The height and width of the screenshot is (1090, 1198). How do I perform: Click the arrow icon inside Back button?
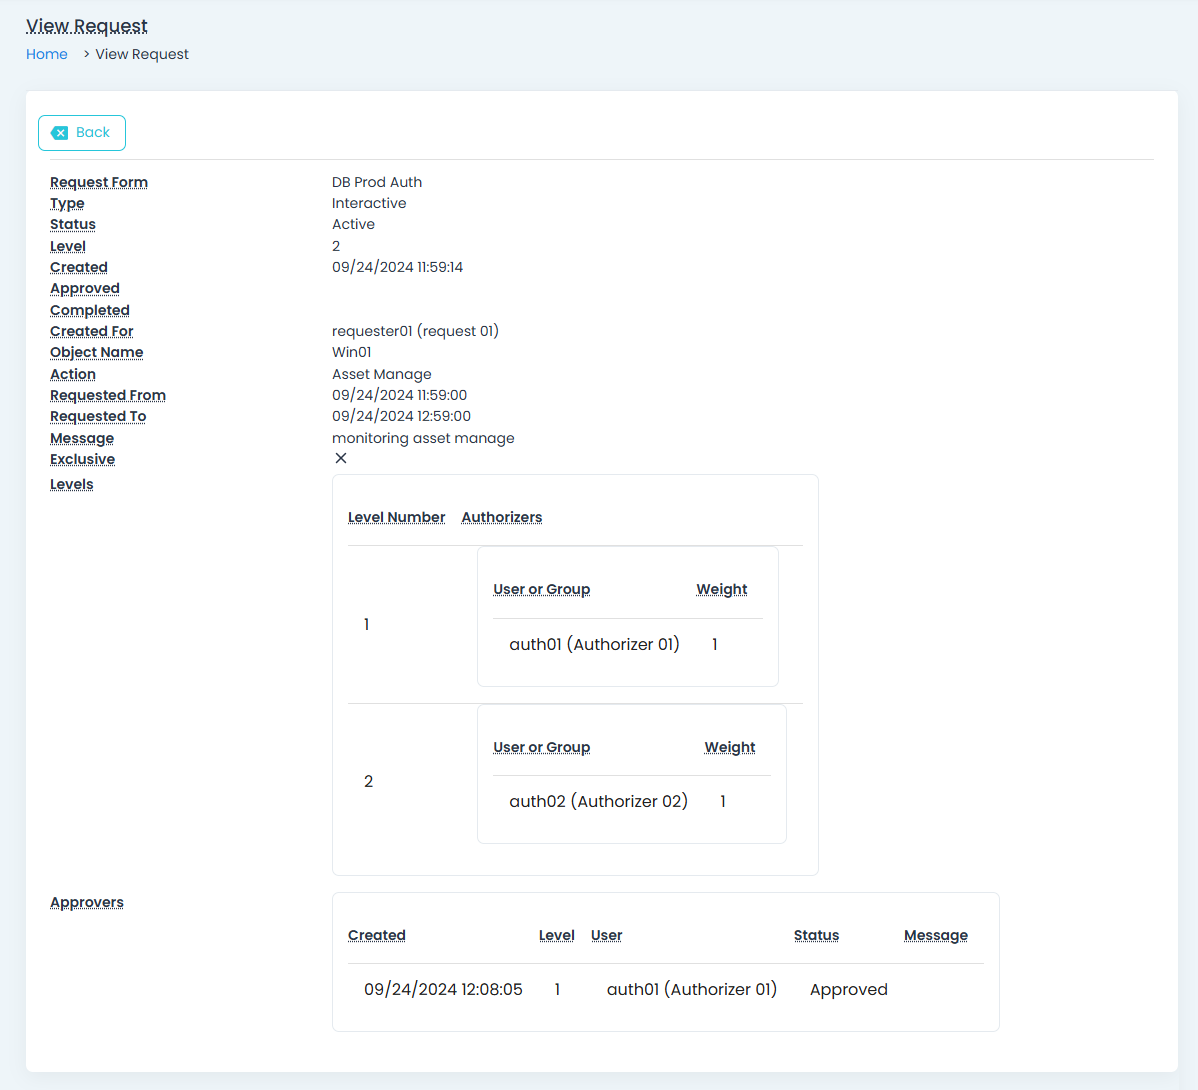[59, 133]
